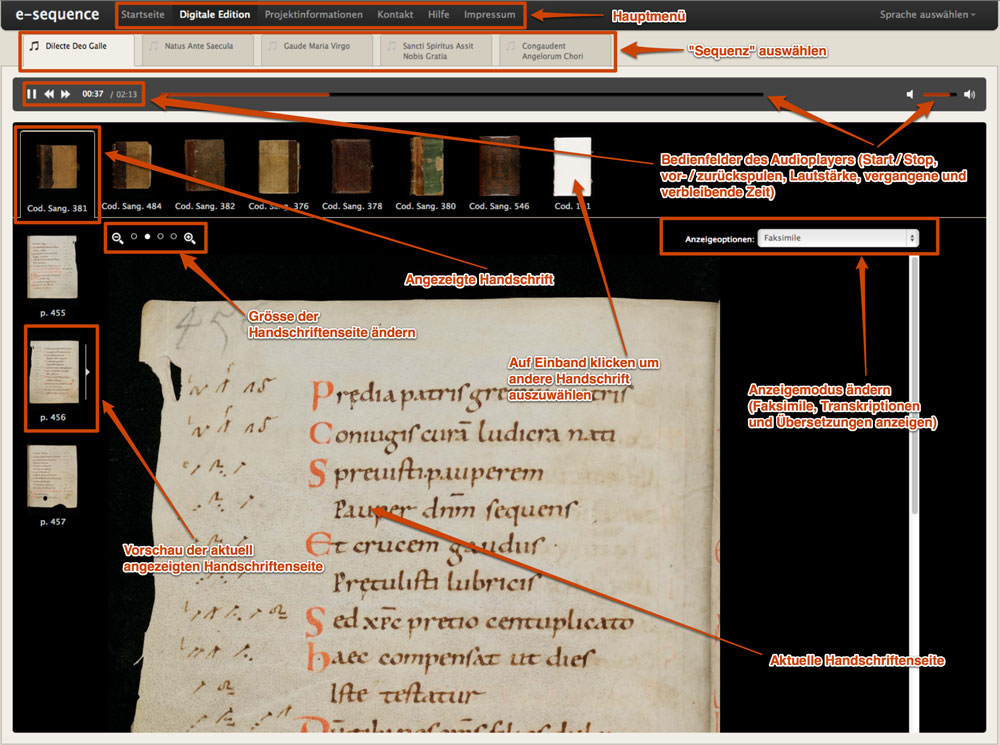This screenshot has height=745, width=1000.
Task: Select the fourth zoom level dot
Action: pyautogui.click(x=173, y=236)
